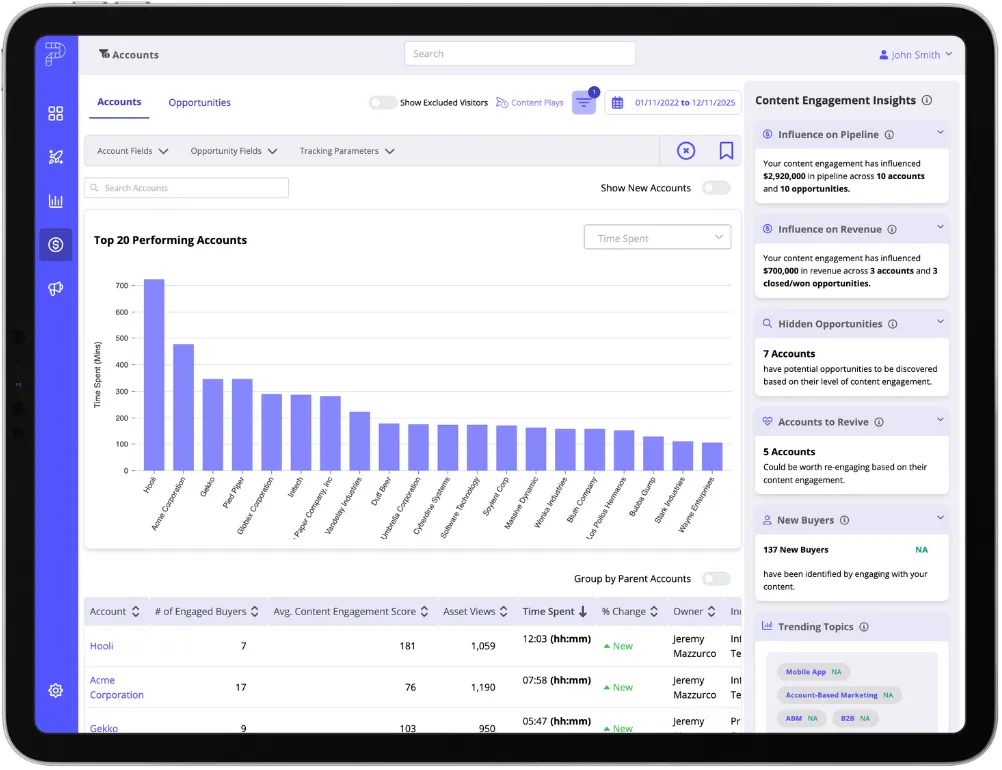The image size is (1002, 770).
Task: Open the bar chart analytics sidebar icon
Action: [x=56, y=201]
